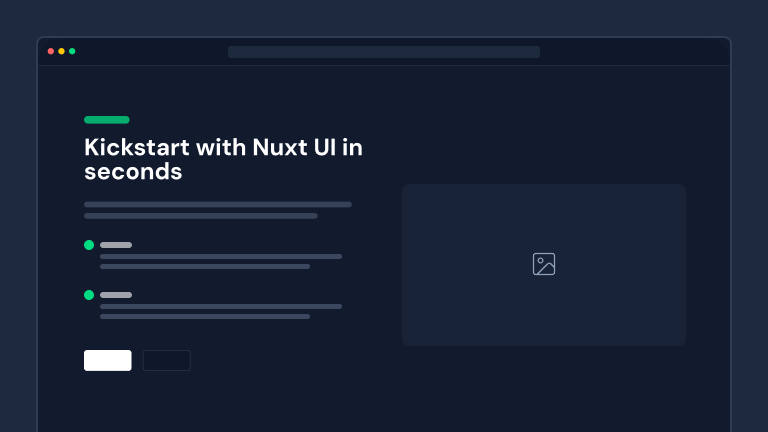The image size is (768, 432).
Task: Select the second feature's title placeholder
Action: 116,295
